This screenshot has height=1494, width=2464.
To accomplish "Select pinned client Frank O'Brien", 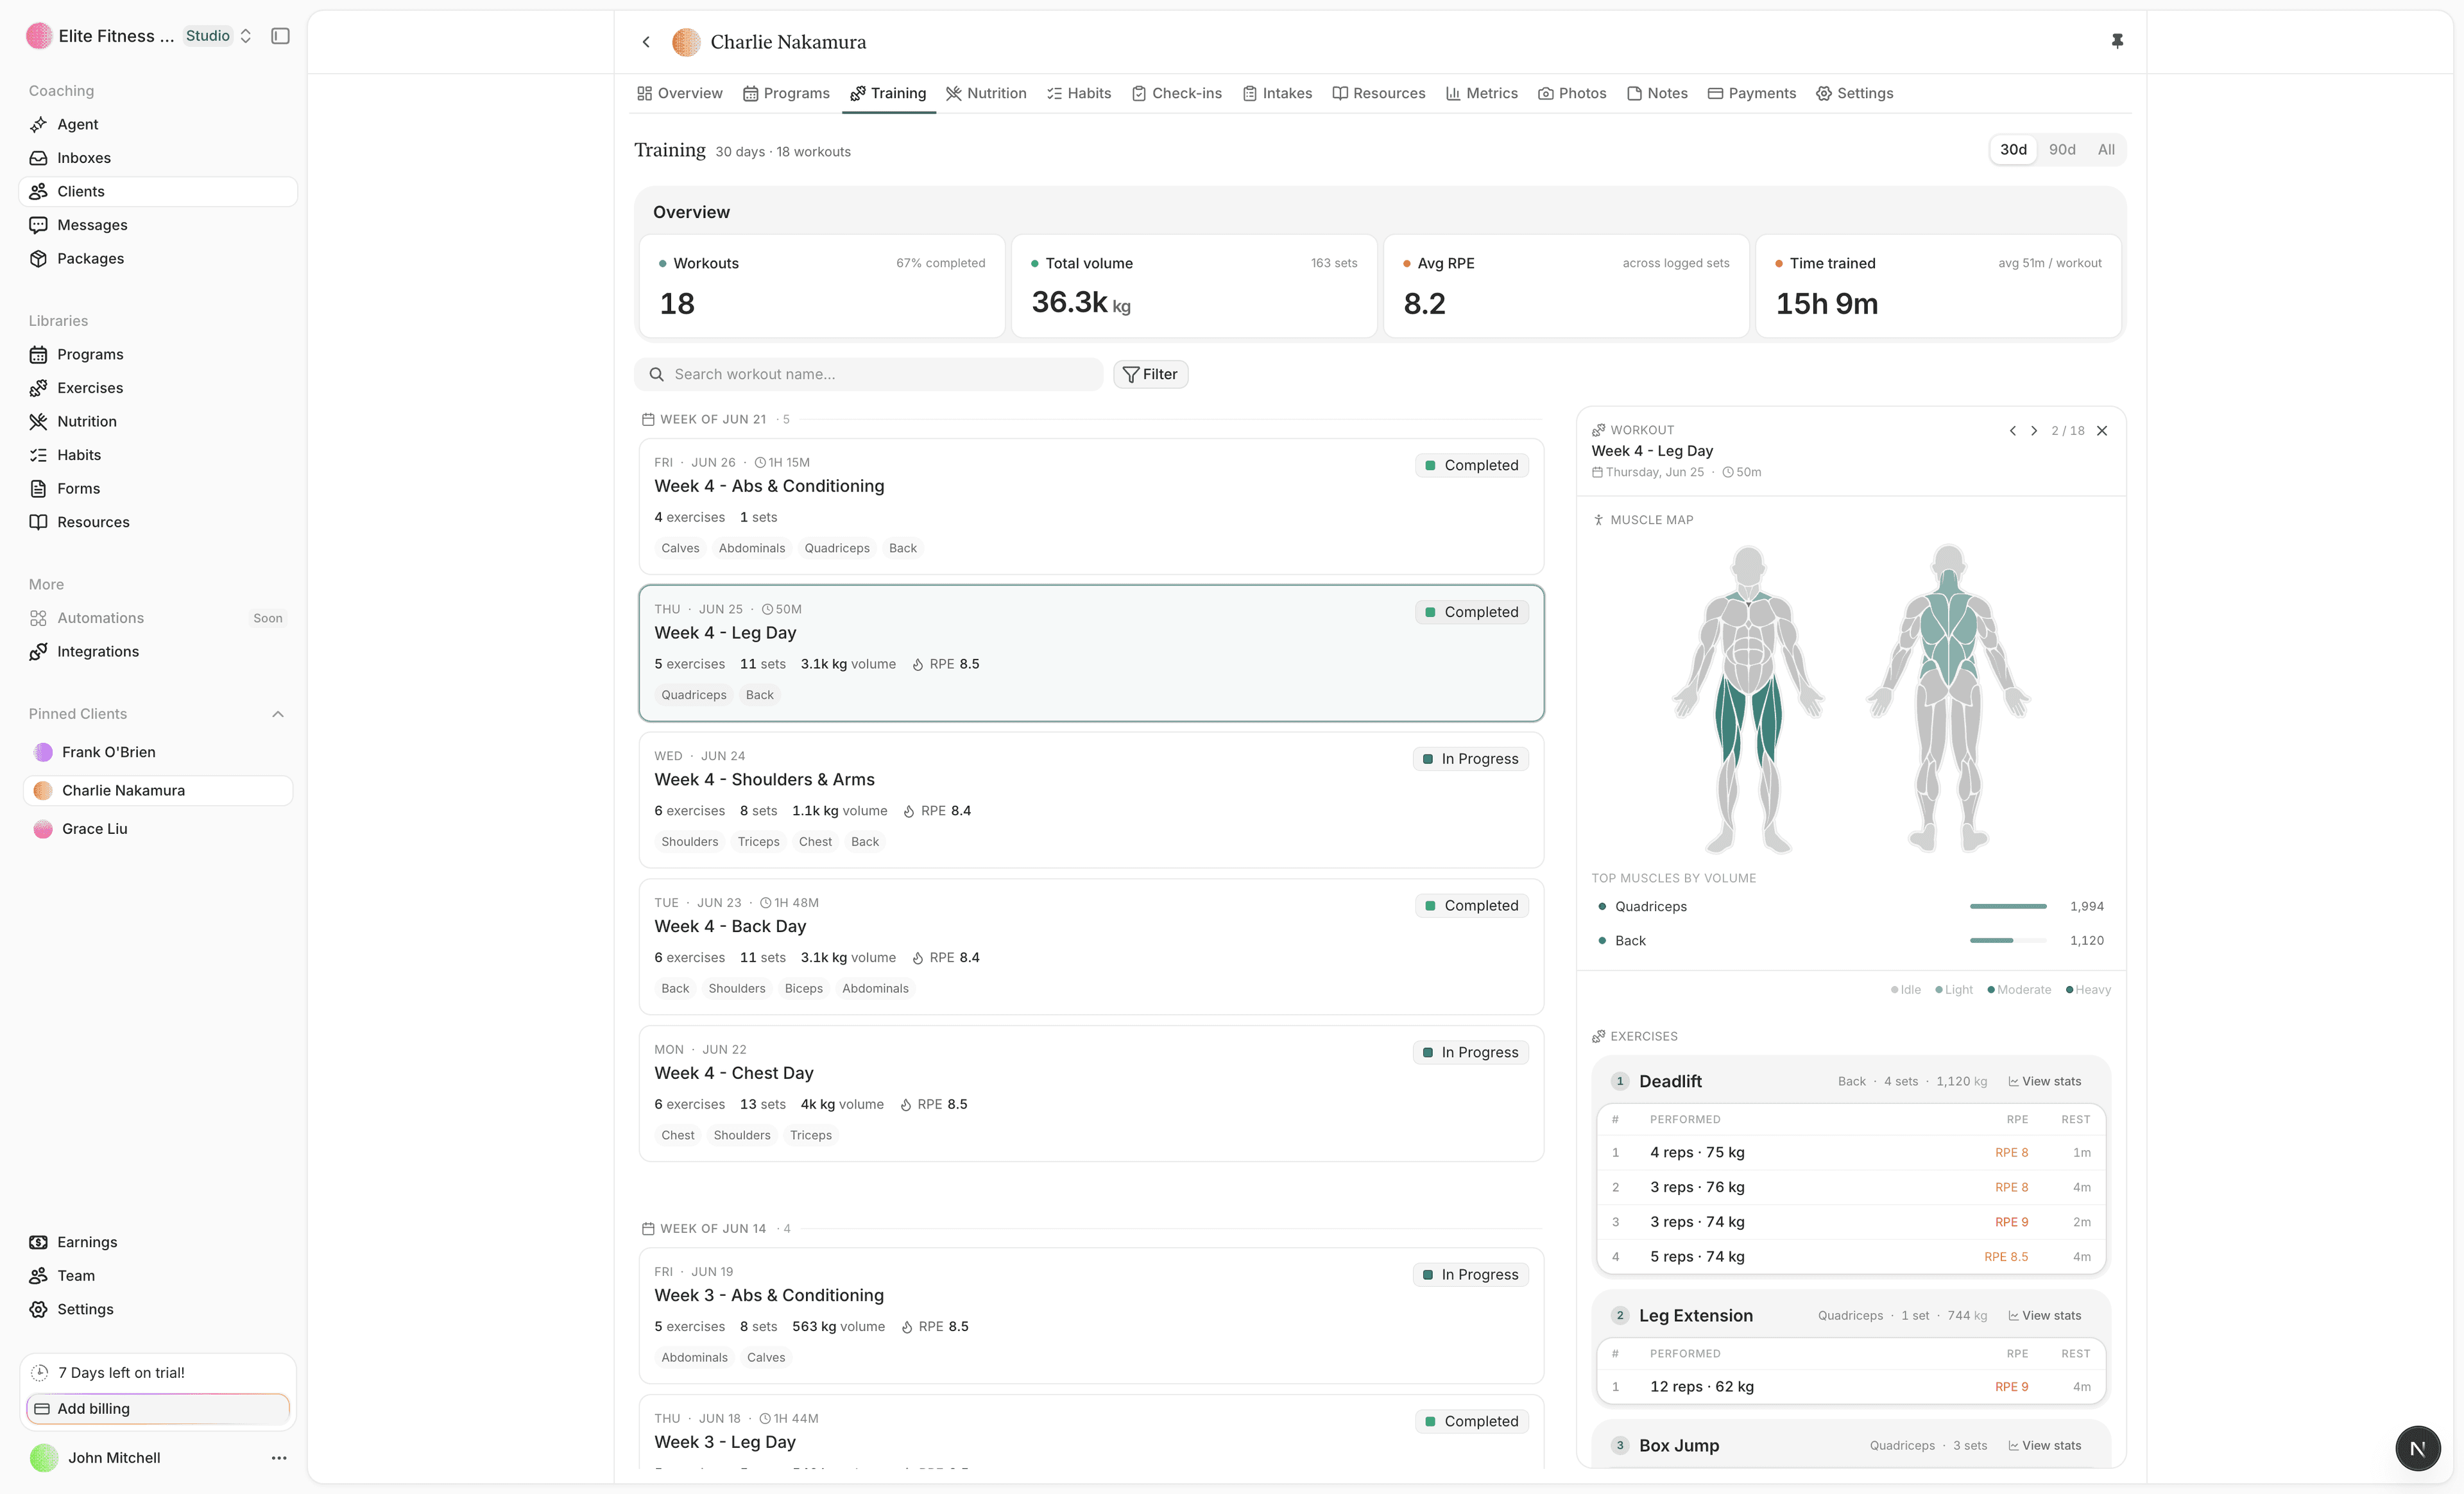I will click(158, 752).
